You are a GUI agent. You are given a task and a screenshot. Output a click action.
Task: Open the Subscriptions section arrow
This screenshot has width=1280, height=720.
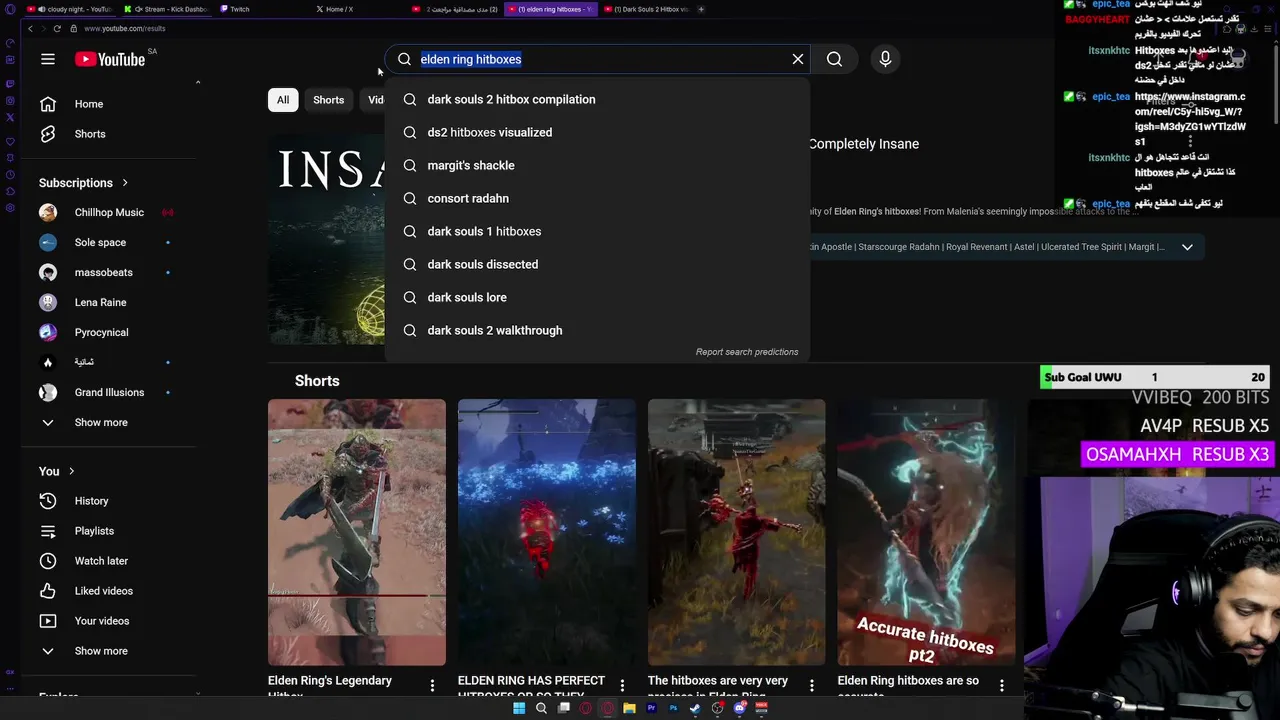point(125,183)
